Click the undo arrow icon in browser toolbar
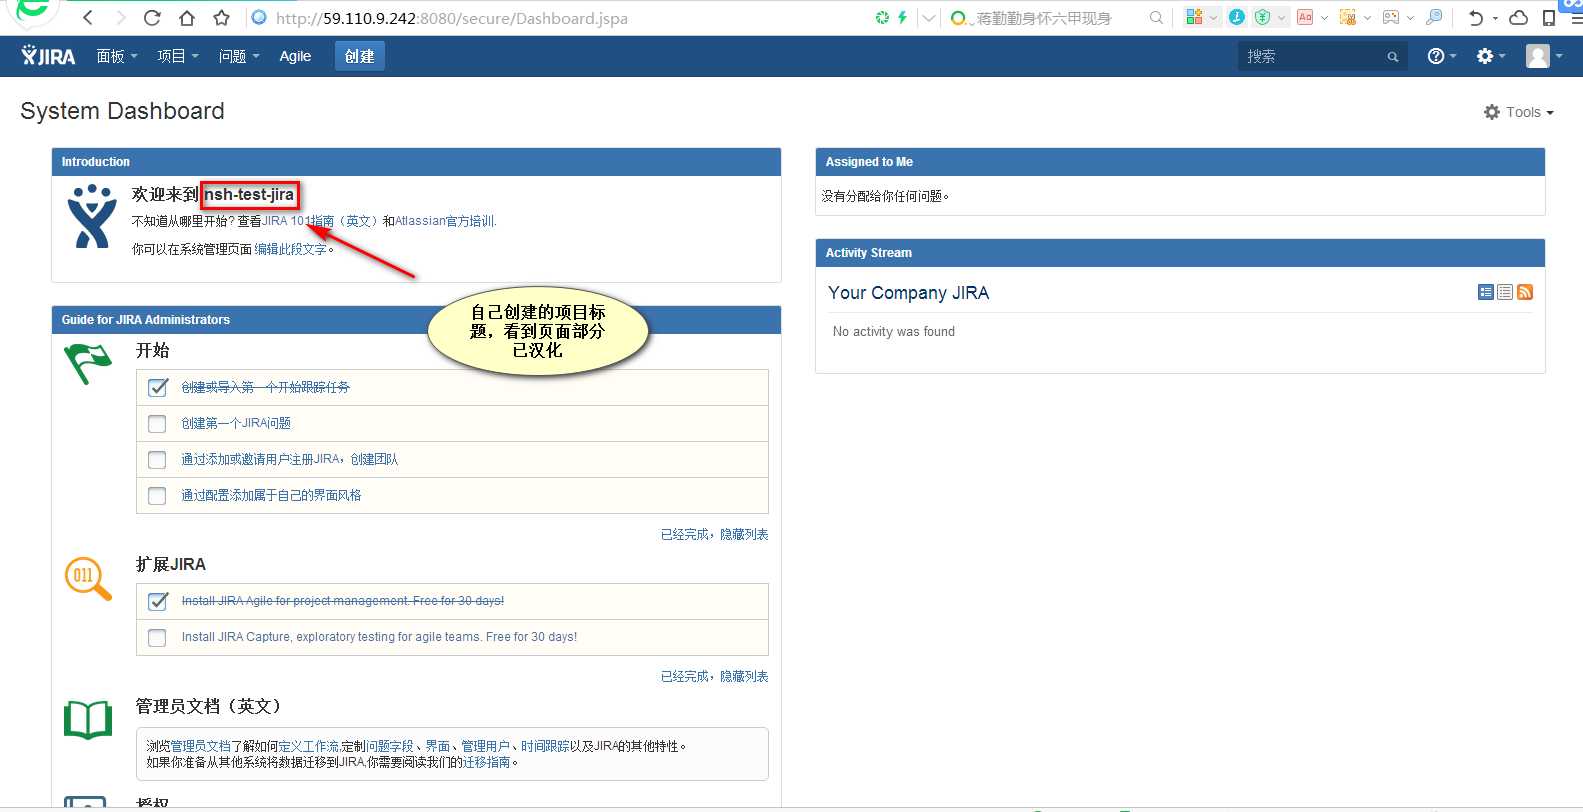1583x812 pixels. (x=1476, y=17)
